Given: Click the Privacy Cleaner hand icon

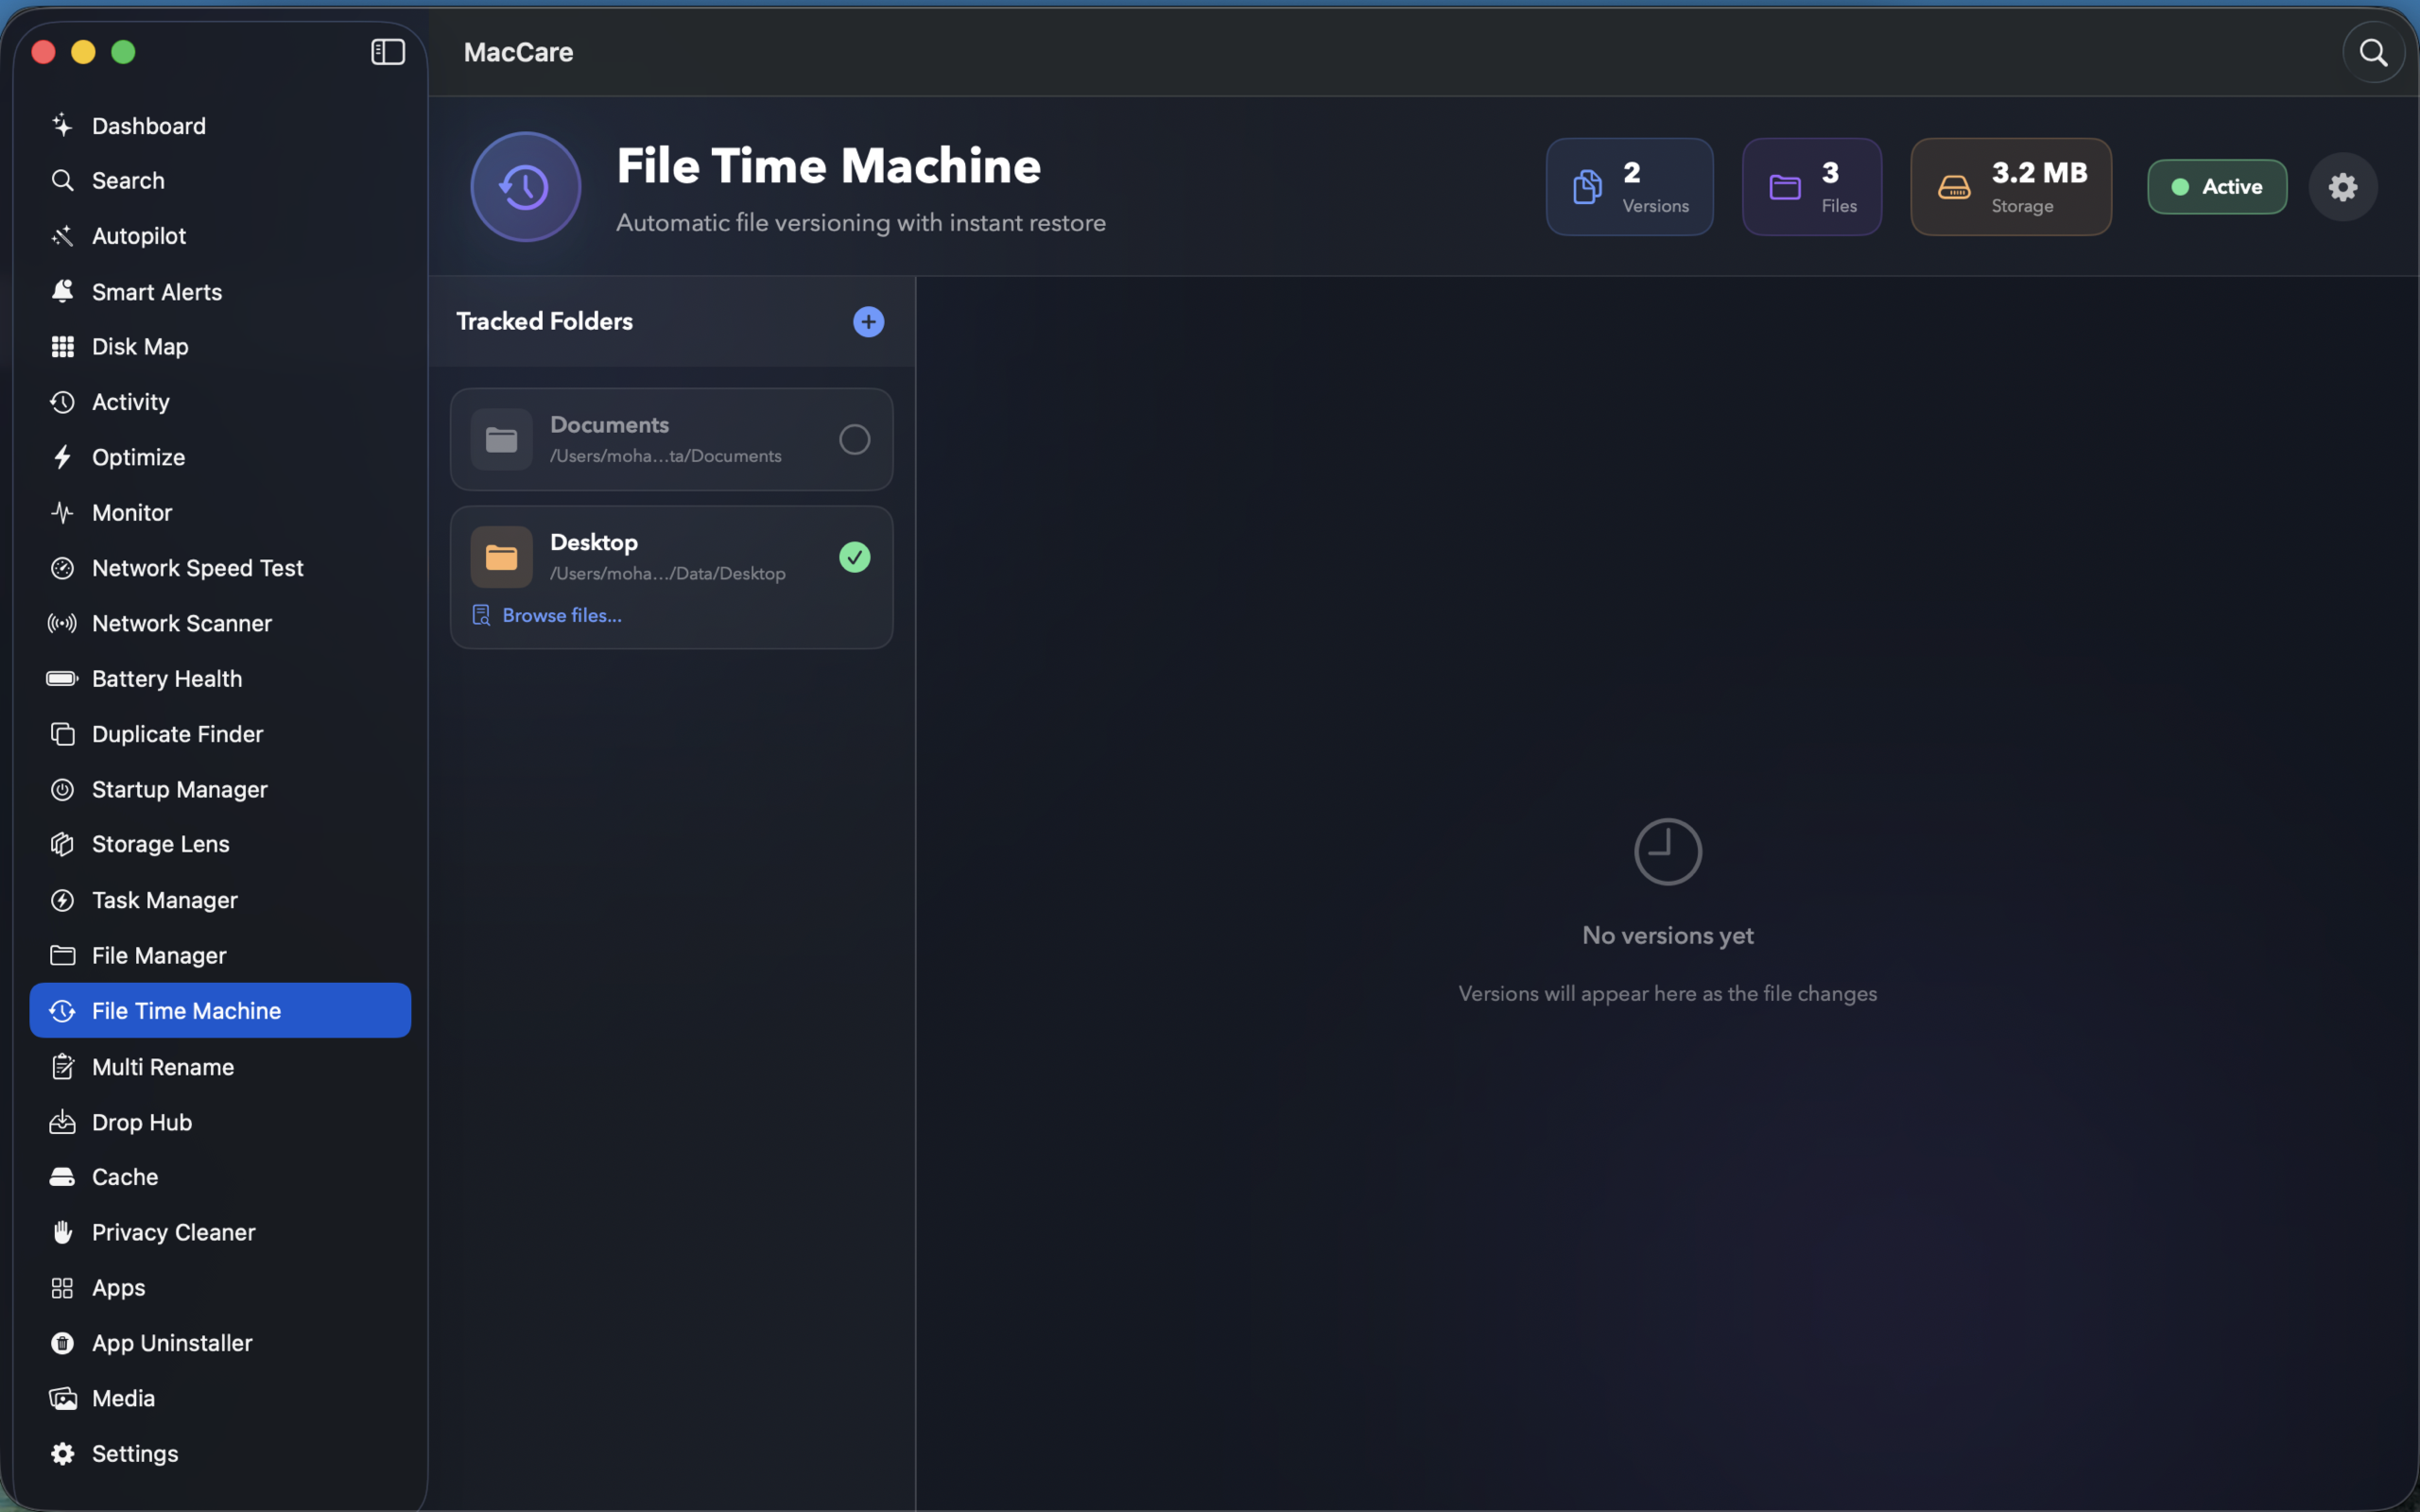Looking at the screenshot, I should [62, 1232].
